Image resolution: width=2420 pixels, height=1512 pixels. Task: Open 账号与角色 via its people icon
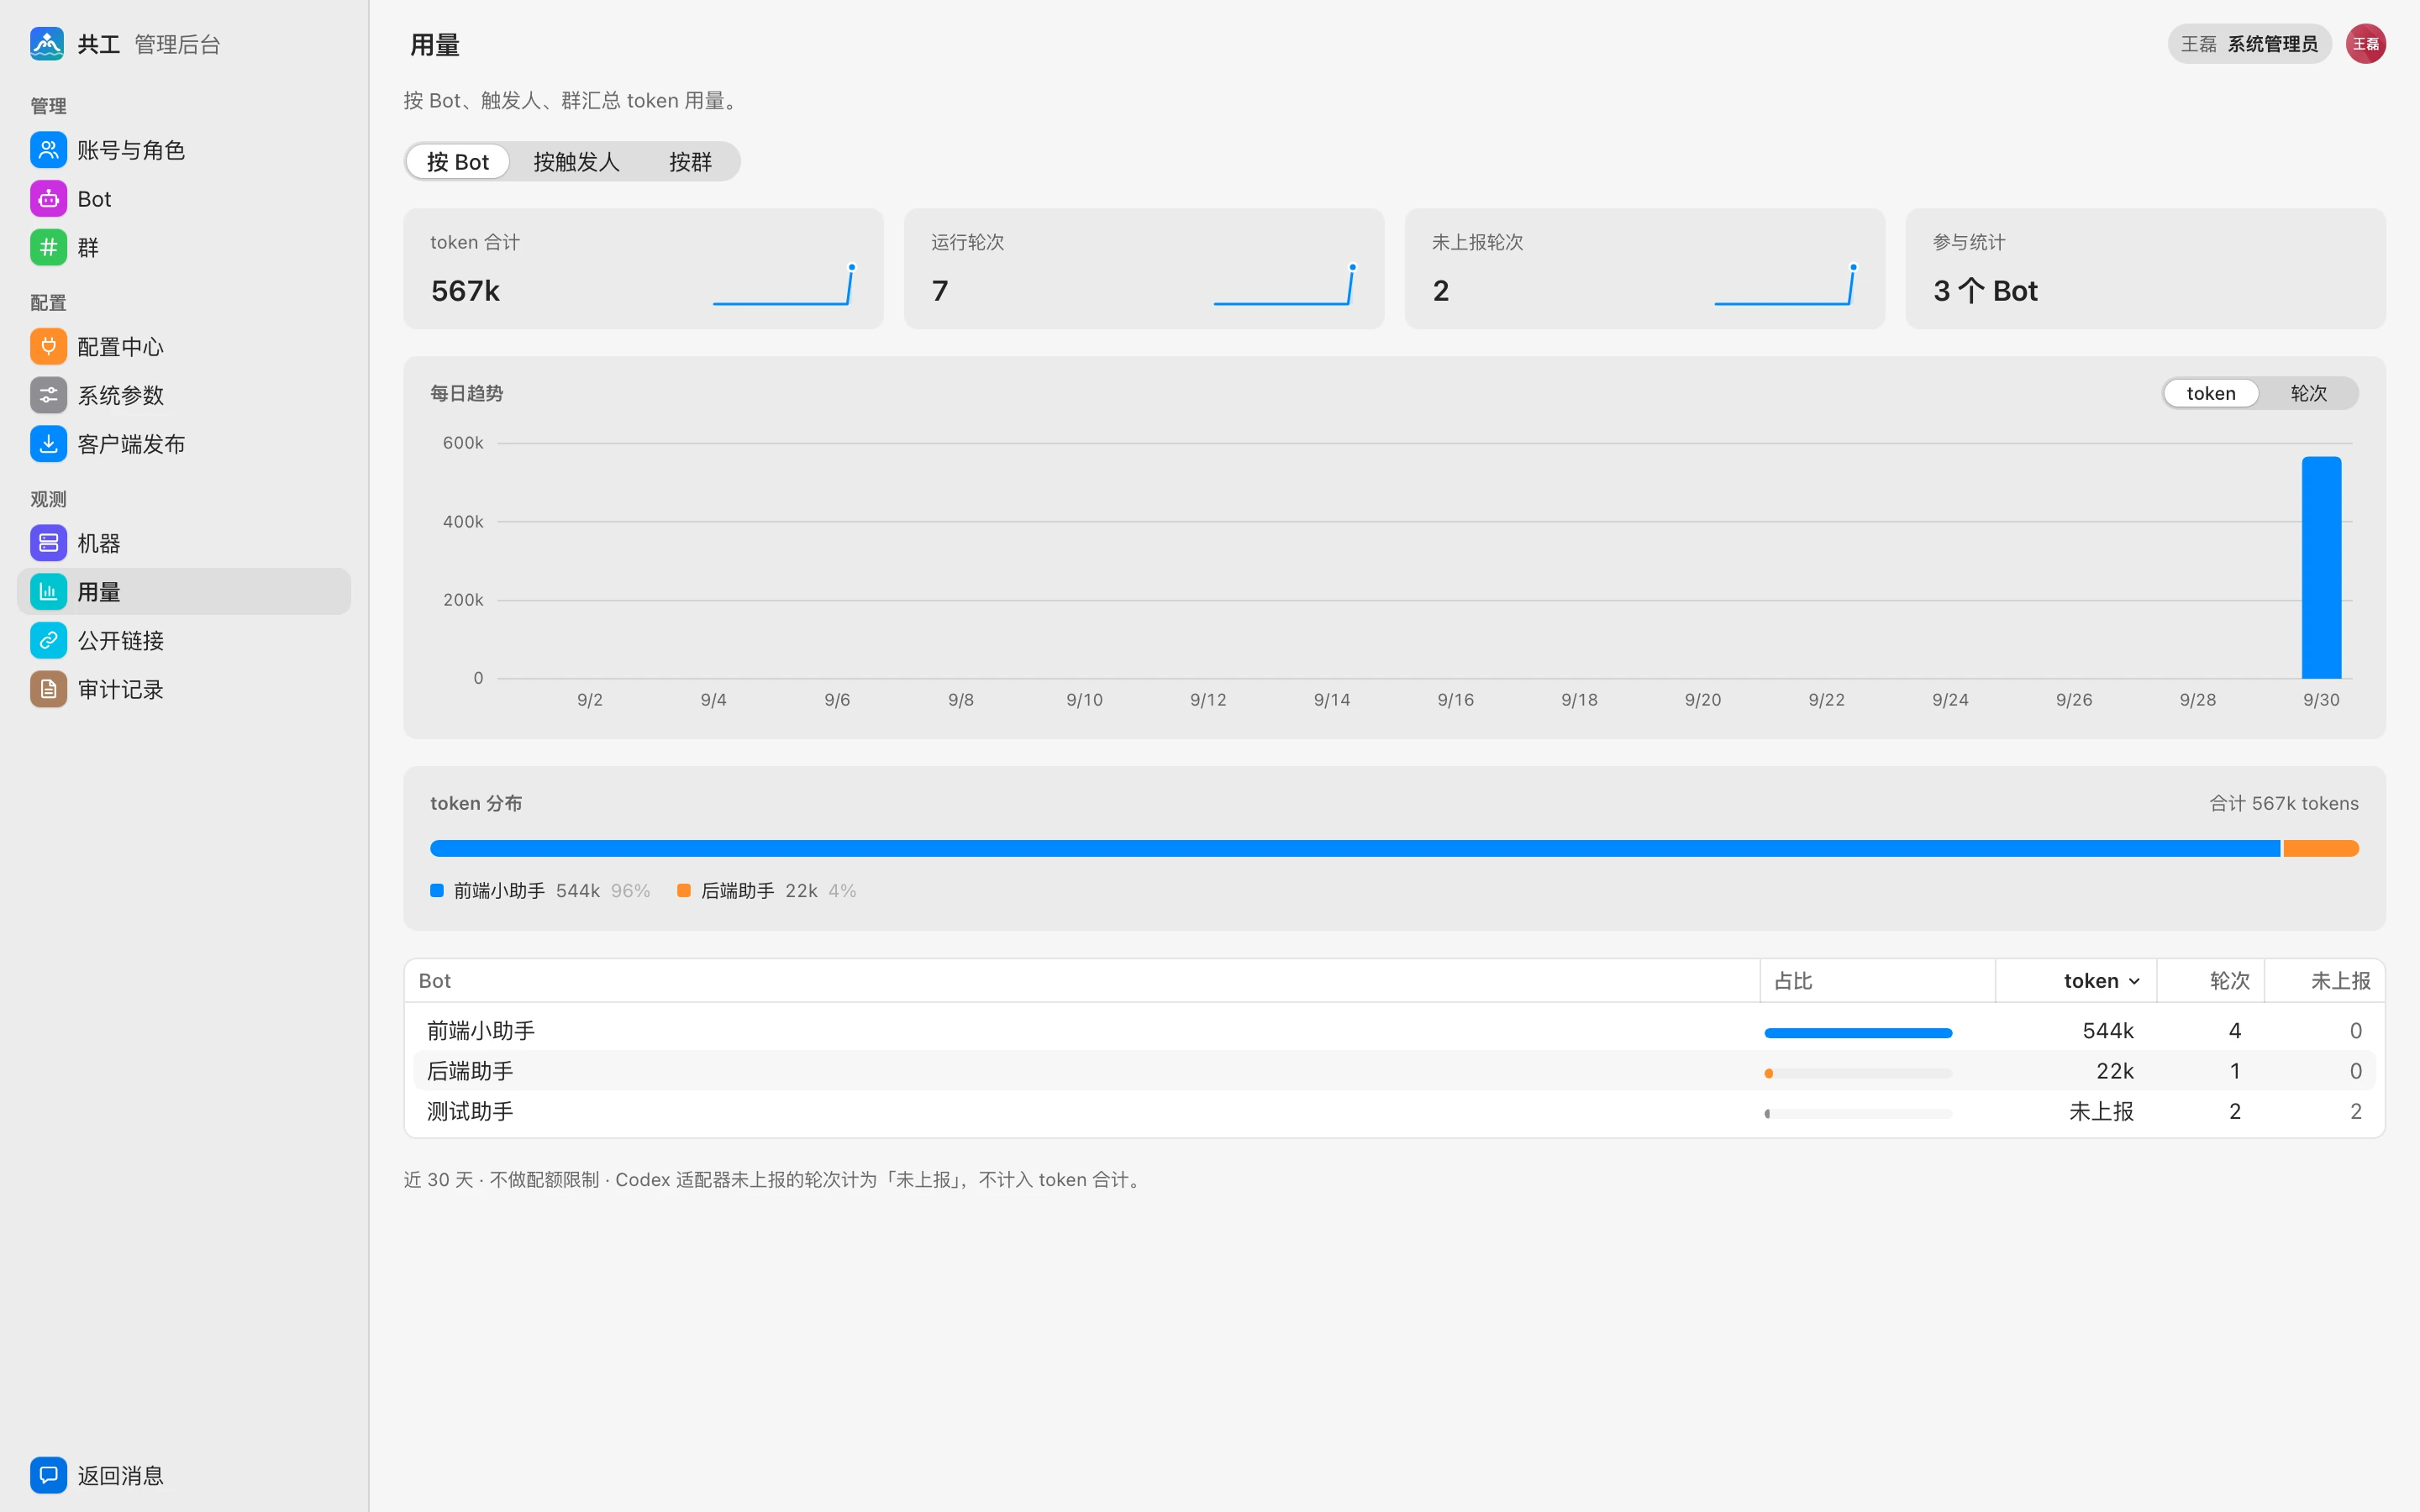(x=48, y=150)
